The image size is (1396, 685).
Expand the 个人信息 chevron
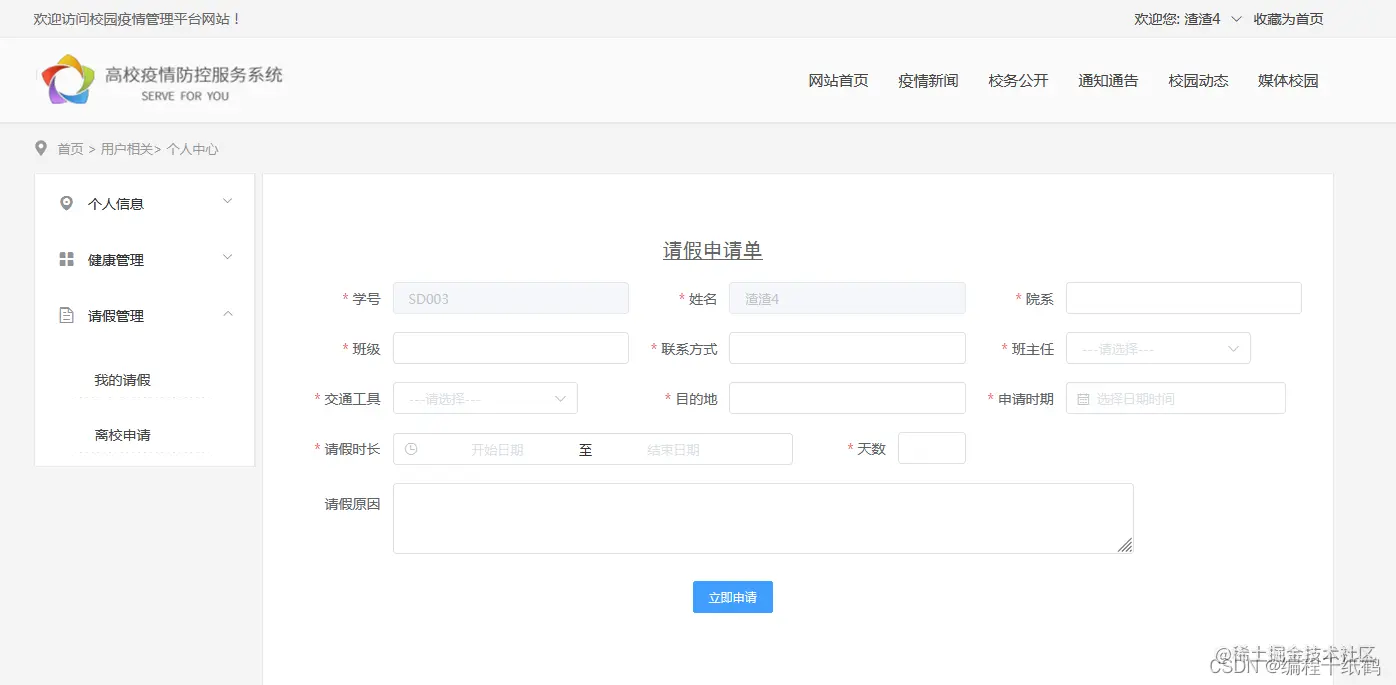pos(227,201)
